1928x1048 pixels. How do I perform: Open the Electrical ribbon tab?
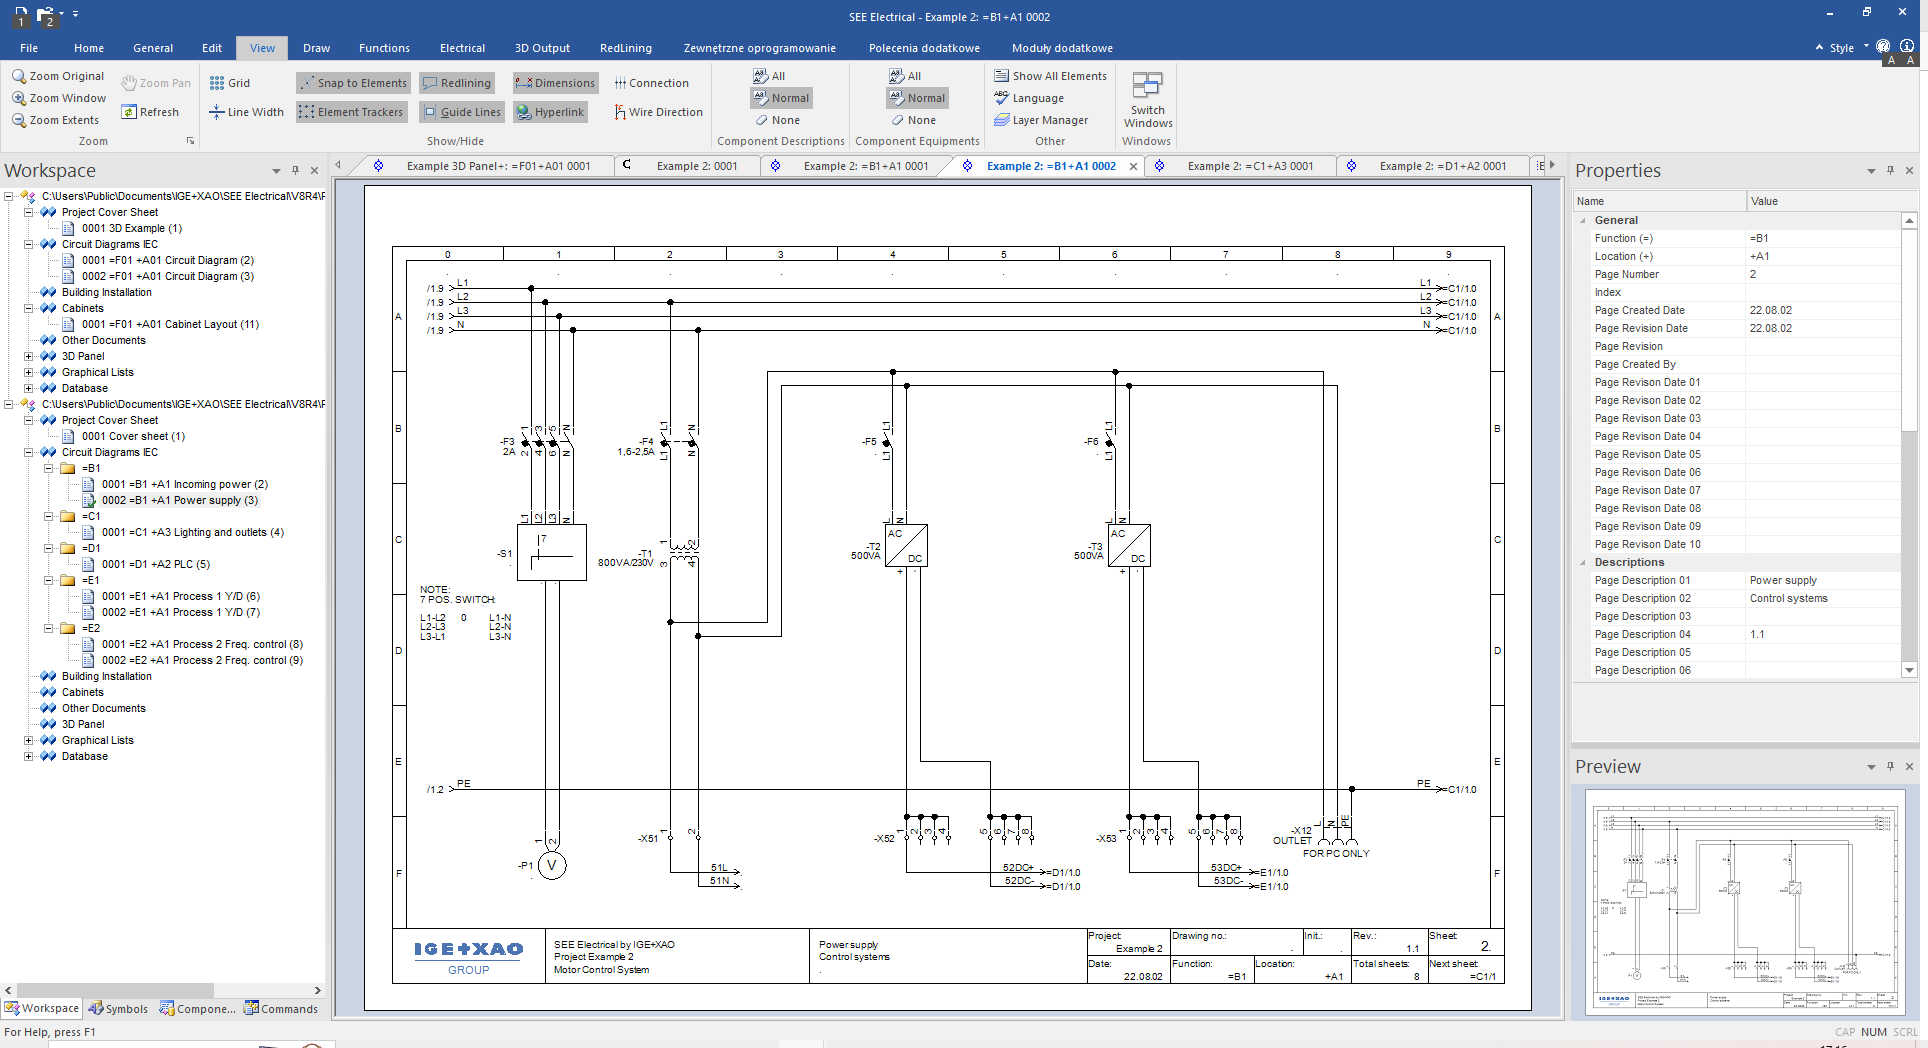pyautogui.click(x=462, y=48)
